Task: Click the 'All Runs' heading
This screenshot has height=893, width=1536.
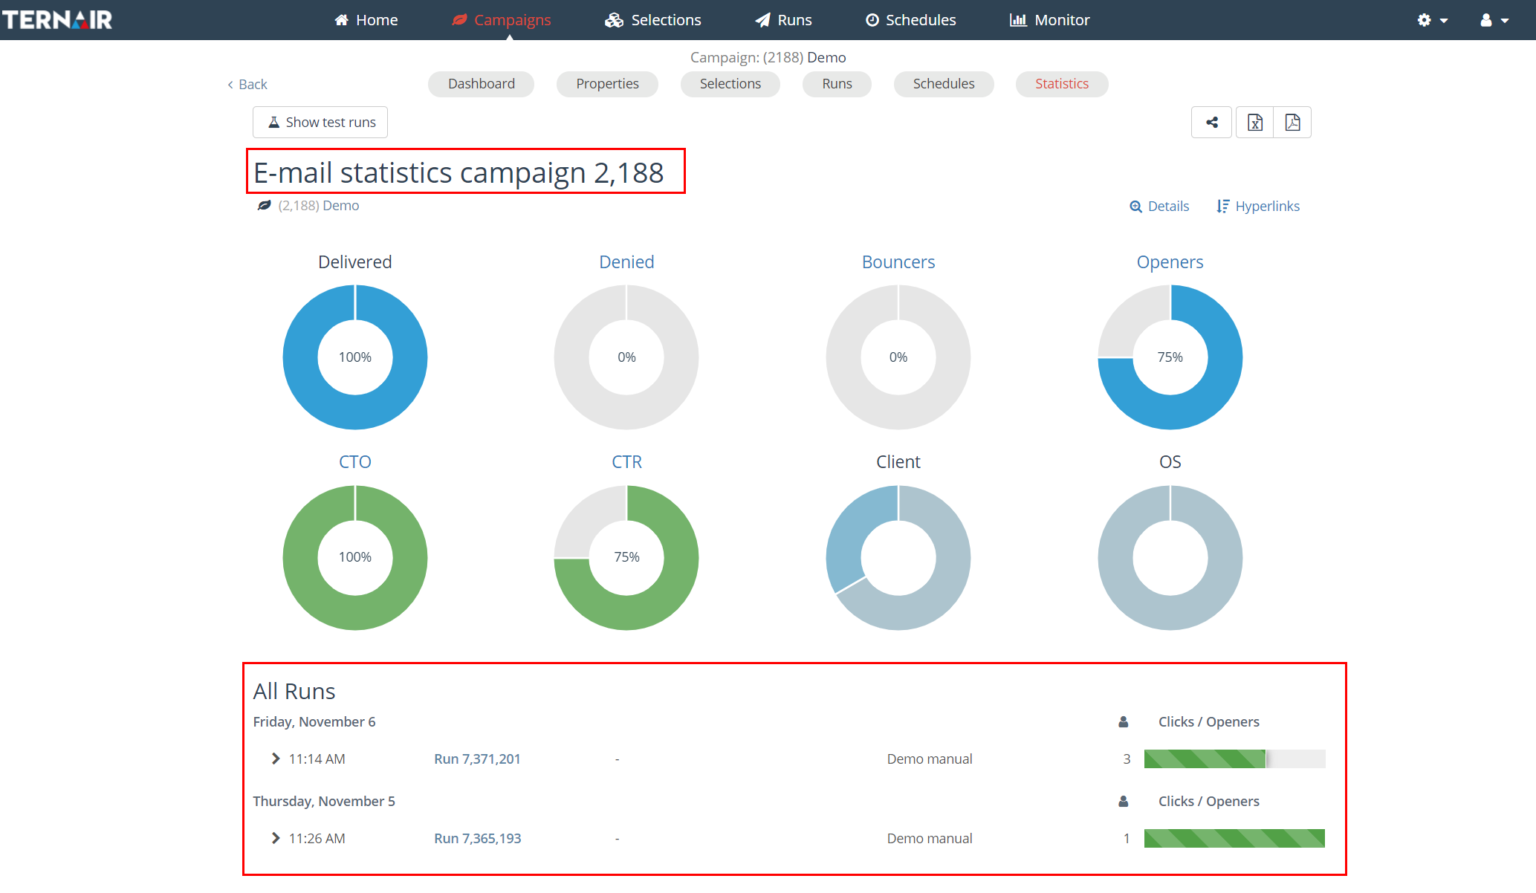Action: [x=294, y=691]
